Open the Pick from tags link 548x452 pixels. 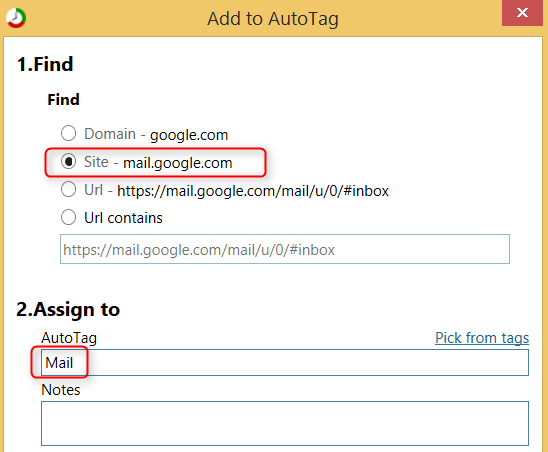[482, 338]
